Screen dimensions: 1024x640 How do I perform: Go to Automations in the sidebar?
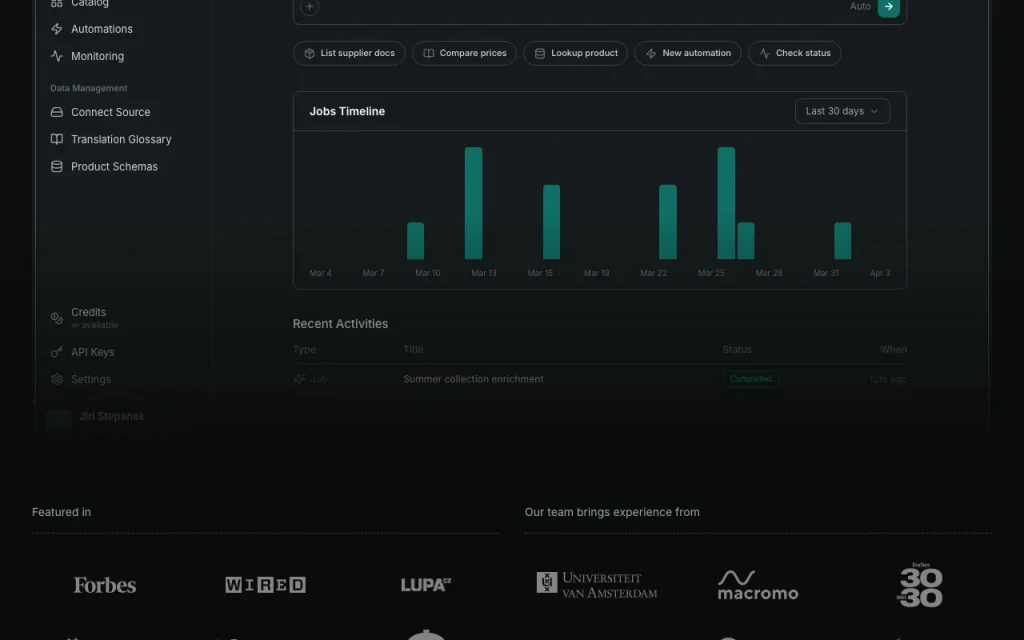102,29
